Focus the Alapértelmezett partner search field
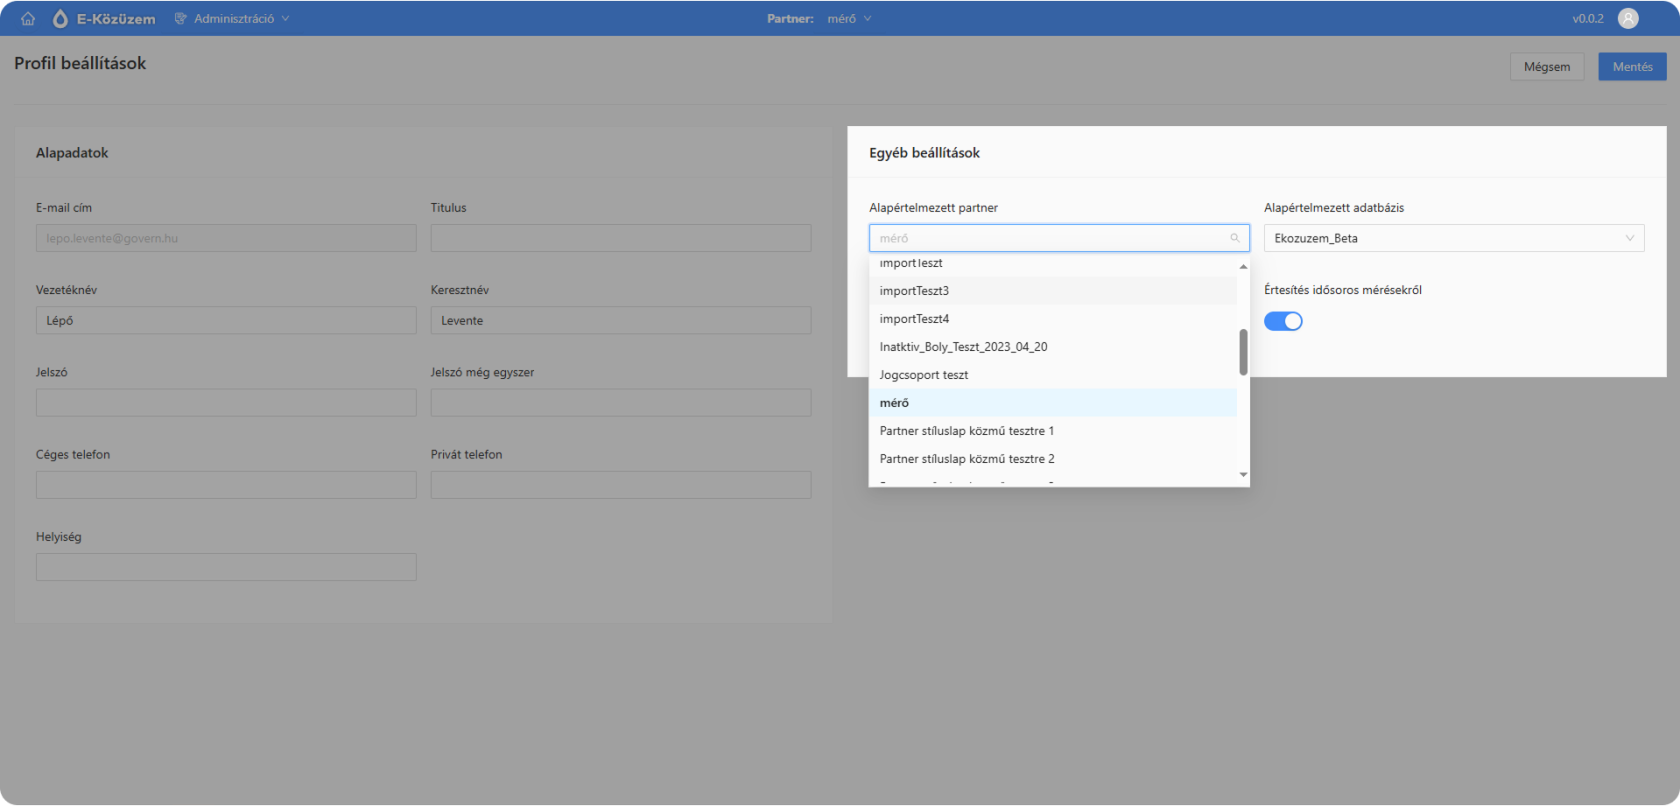Screen dimensions: 1680x806 point(1050,238)
